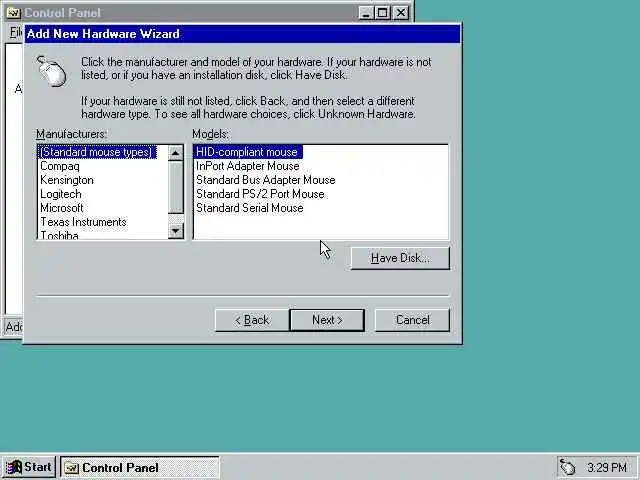Close the Control Panel window
The image size is (640, 480).
click(x=401, y=13)
